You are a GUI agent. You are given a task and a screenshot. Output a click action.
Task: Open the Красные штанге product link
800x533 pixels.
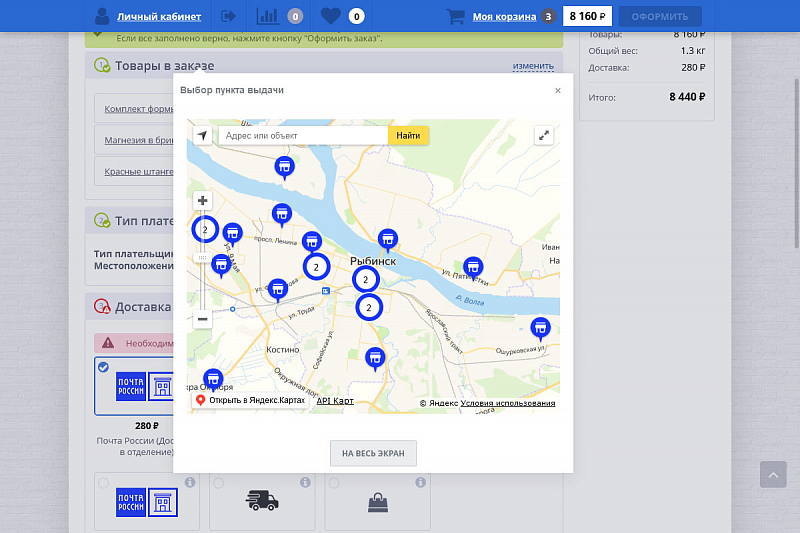tap(139, 171)
